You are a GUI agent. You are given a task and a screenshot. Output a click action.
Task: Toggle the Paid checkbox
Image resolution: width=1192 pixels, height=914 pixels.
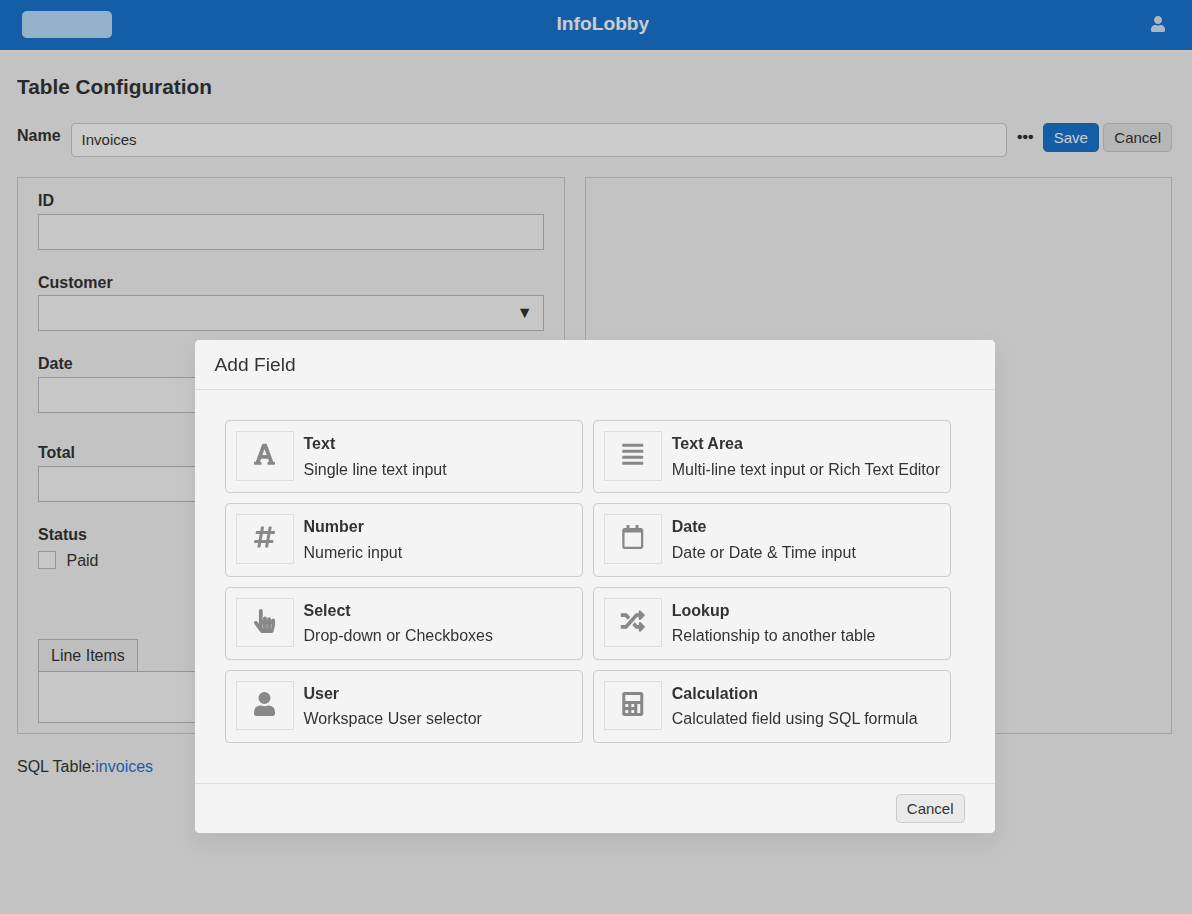click(x=47, y=560)
